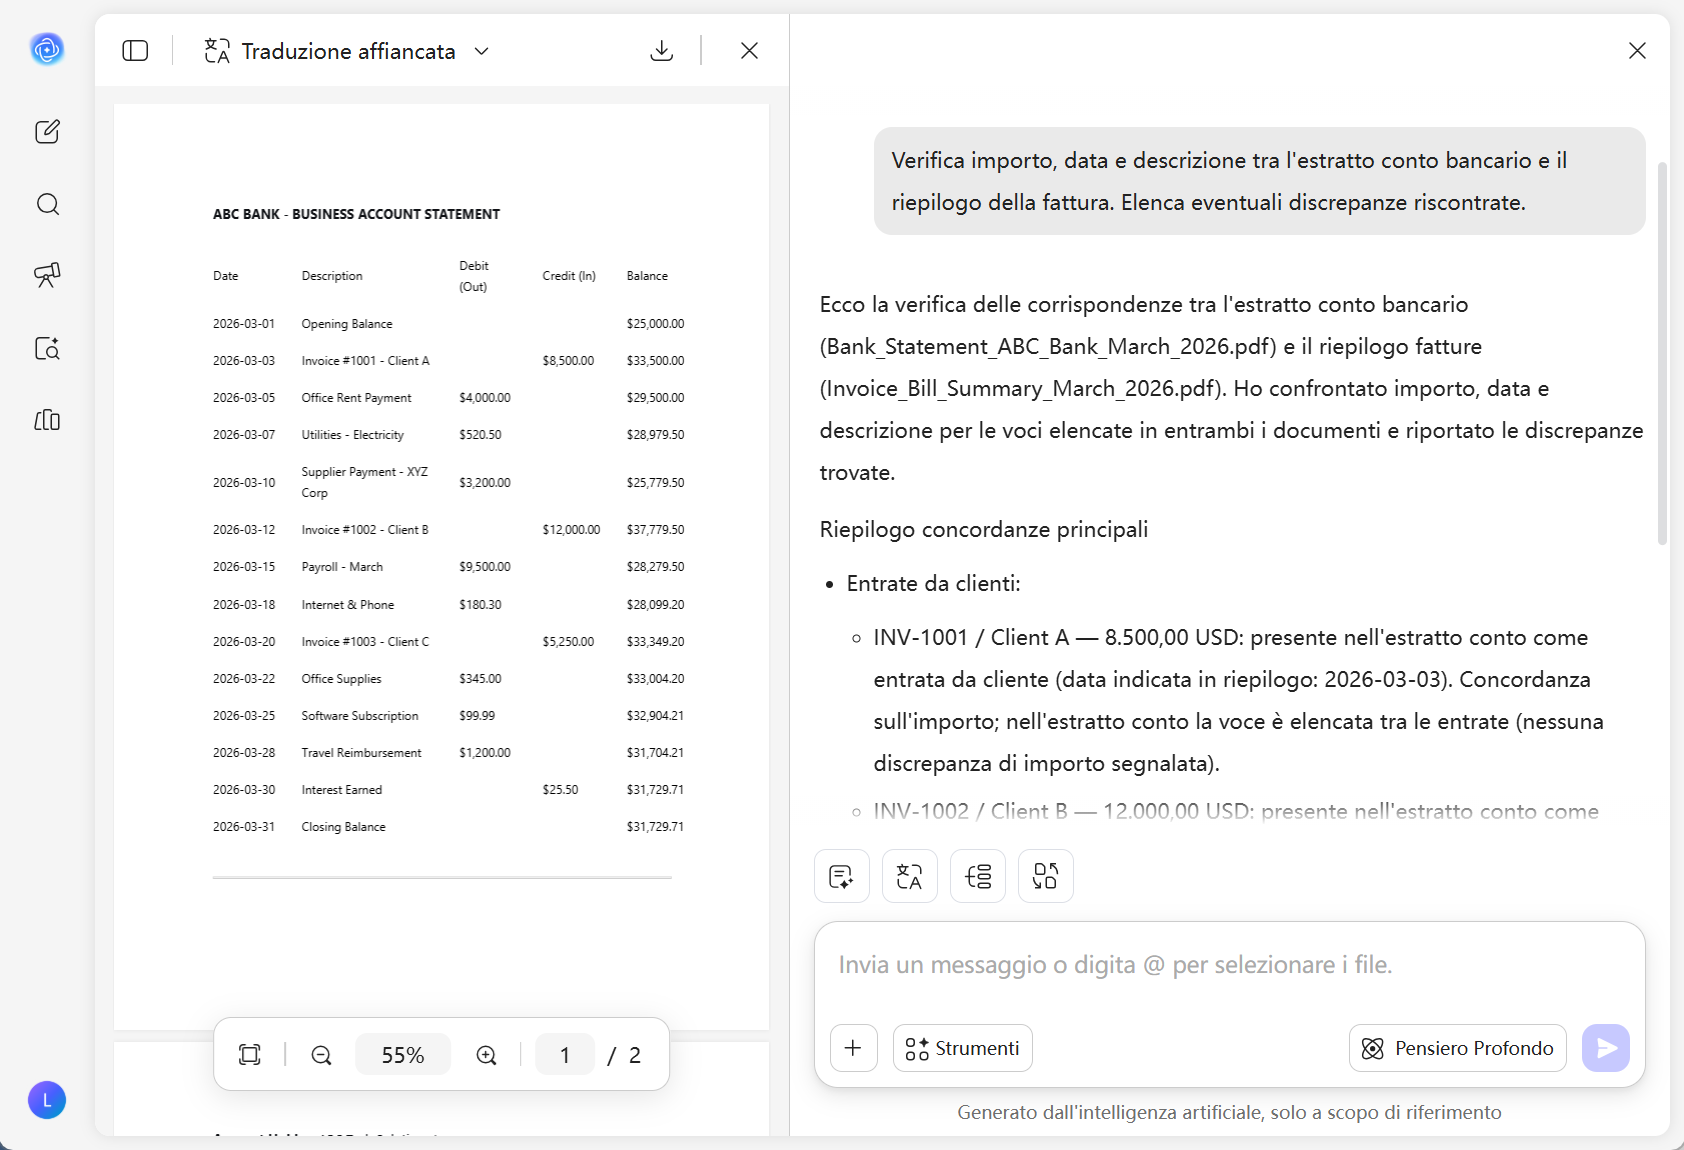This screenshot has width=1684, height=1150.
Task: Zoom in on the PDF document
Action: point(486,1054)
